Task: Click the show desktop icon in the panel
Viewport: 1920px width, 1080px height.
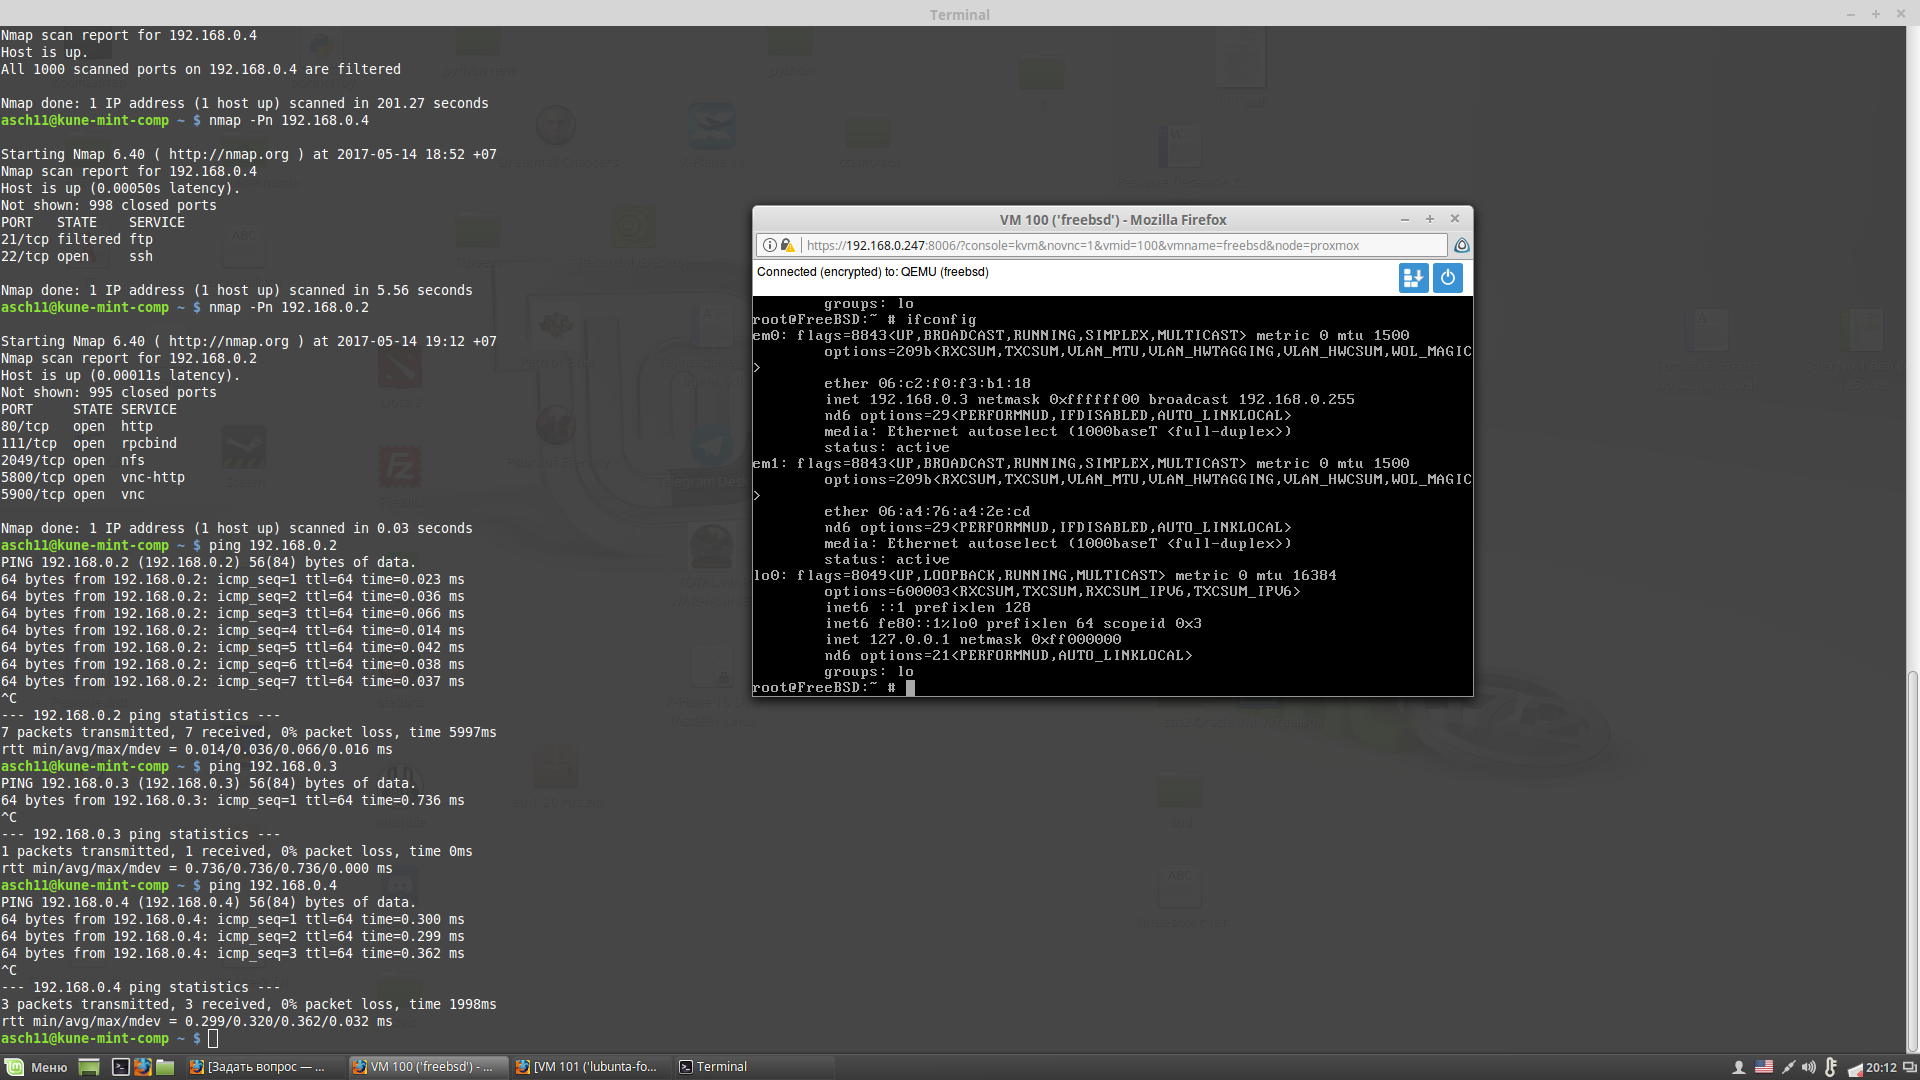Action: (89, 1067)
